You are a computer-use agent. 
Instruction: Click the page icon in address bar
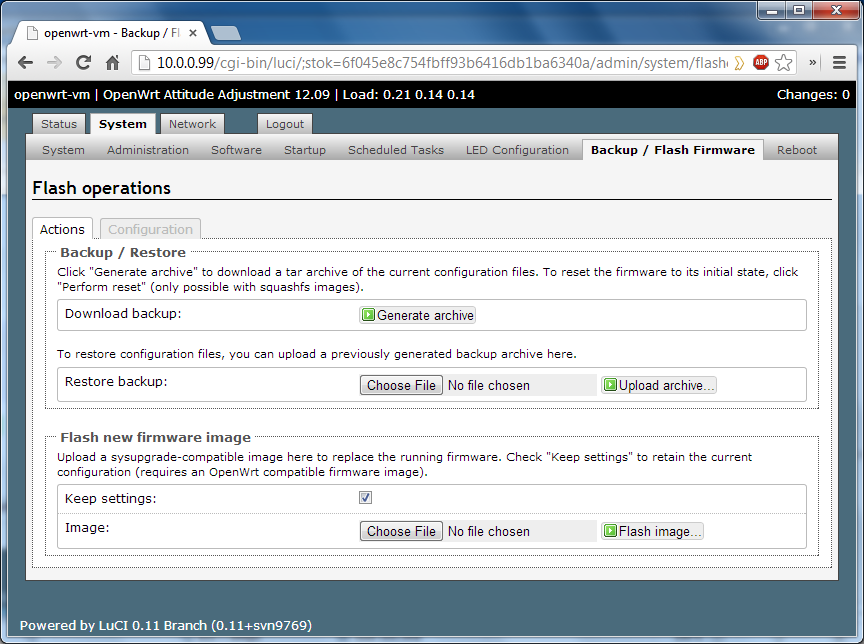(144, 63)
